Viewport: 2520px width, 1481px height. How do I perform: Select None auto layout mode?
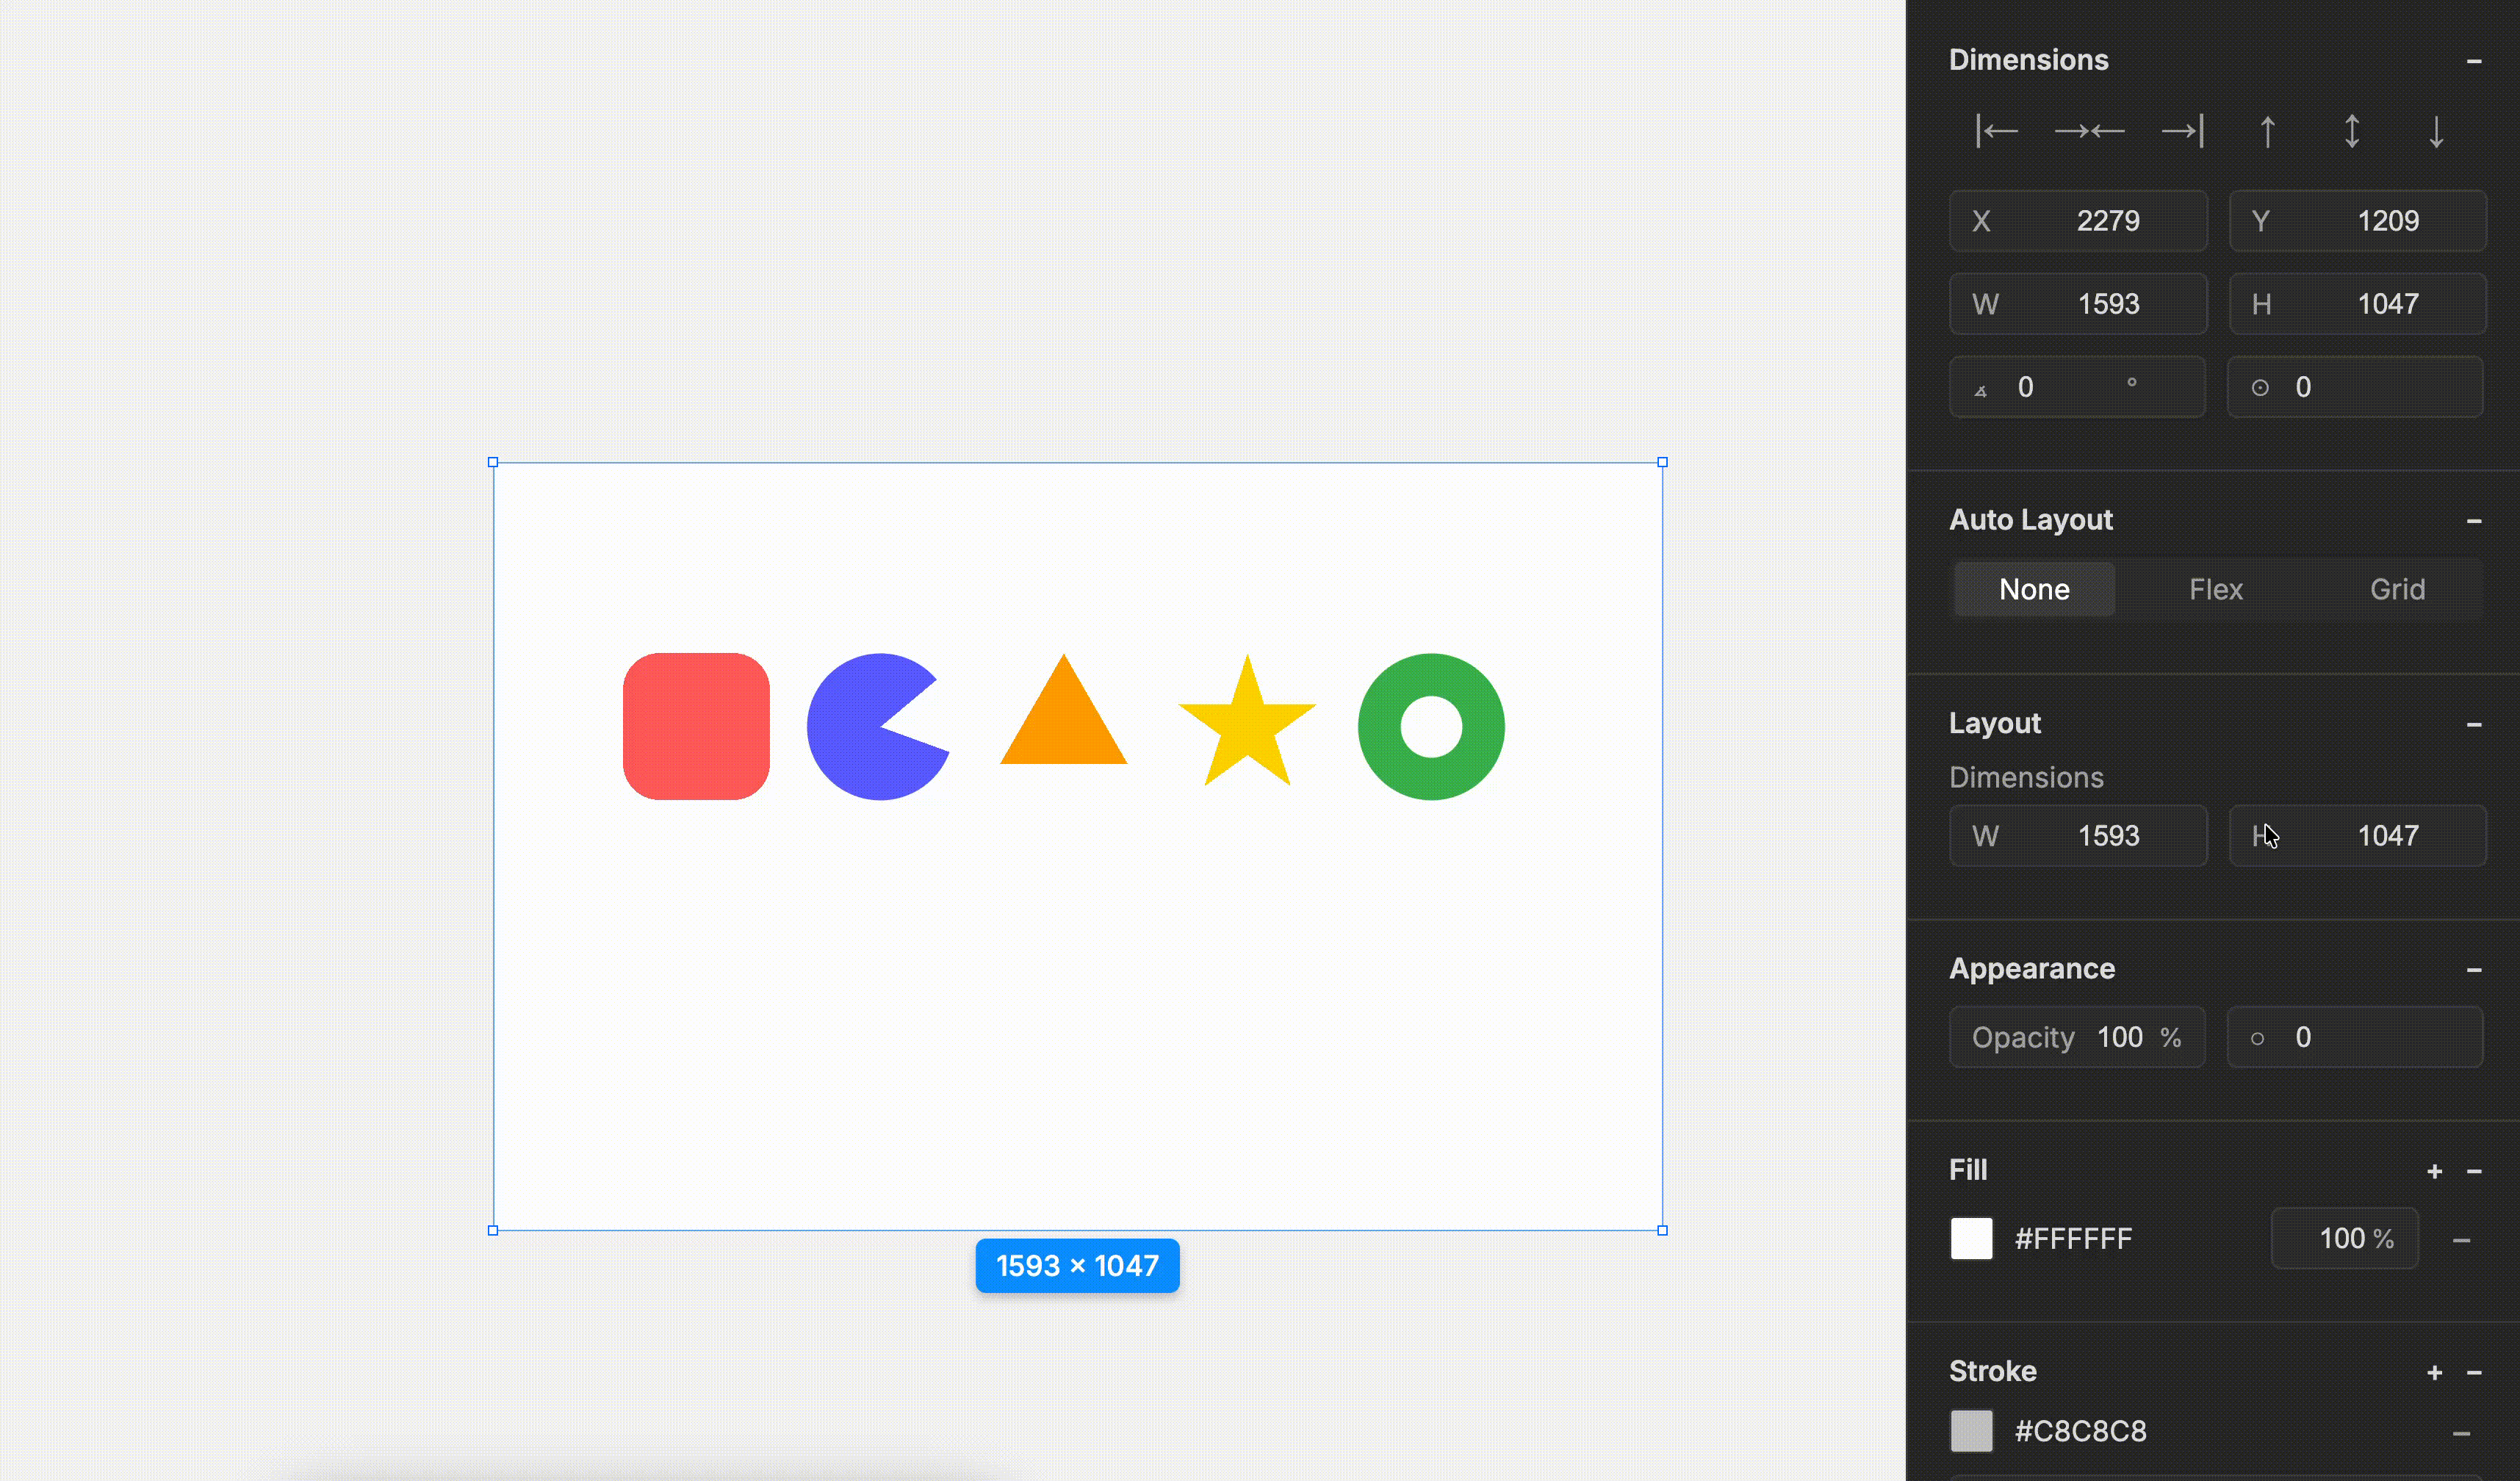(2034, 589)
